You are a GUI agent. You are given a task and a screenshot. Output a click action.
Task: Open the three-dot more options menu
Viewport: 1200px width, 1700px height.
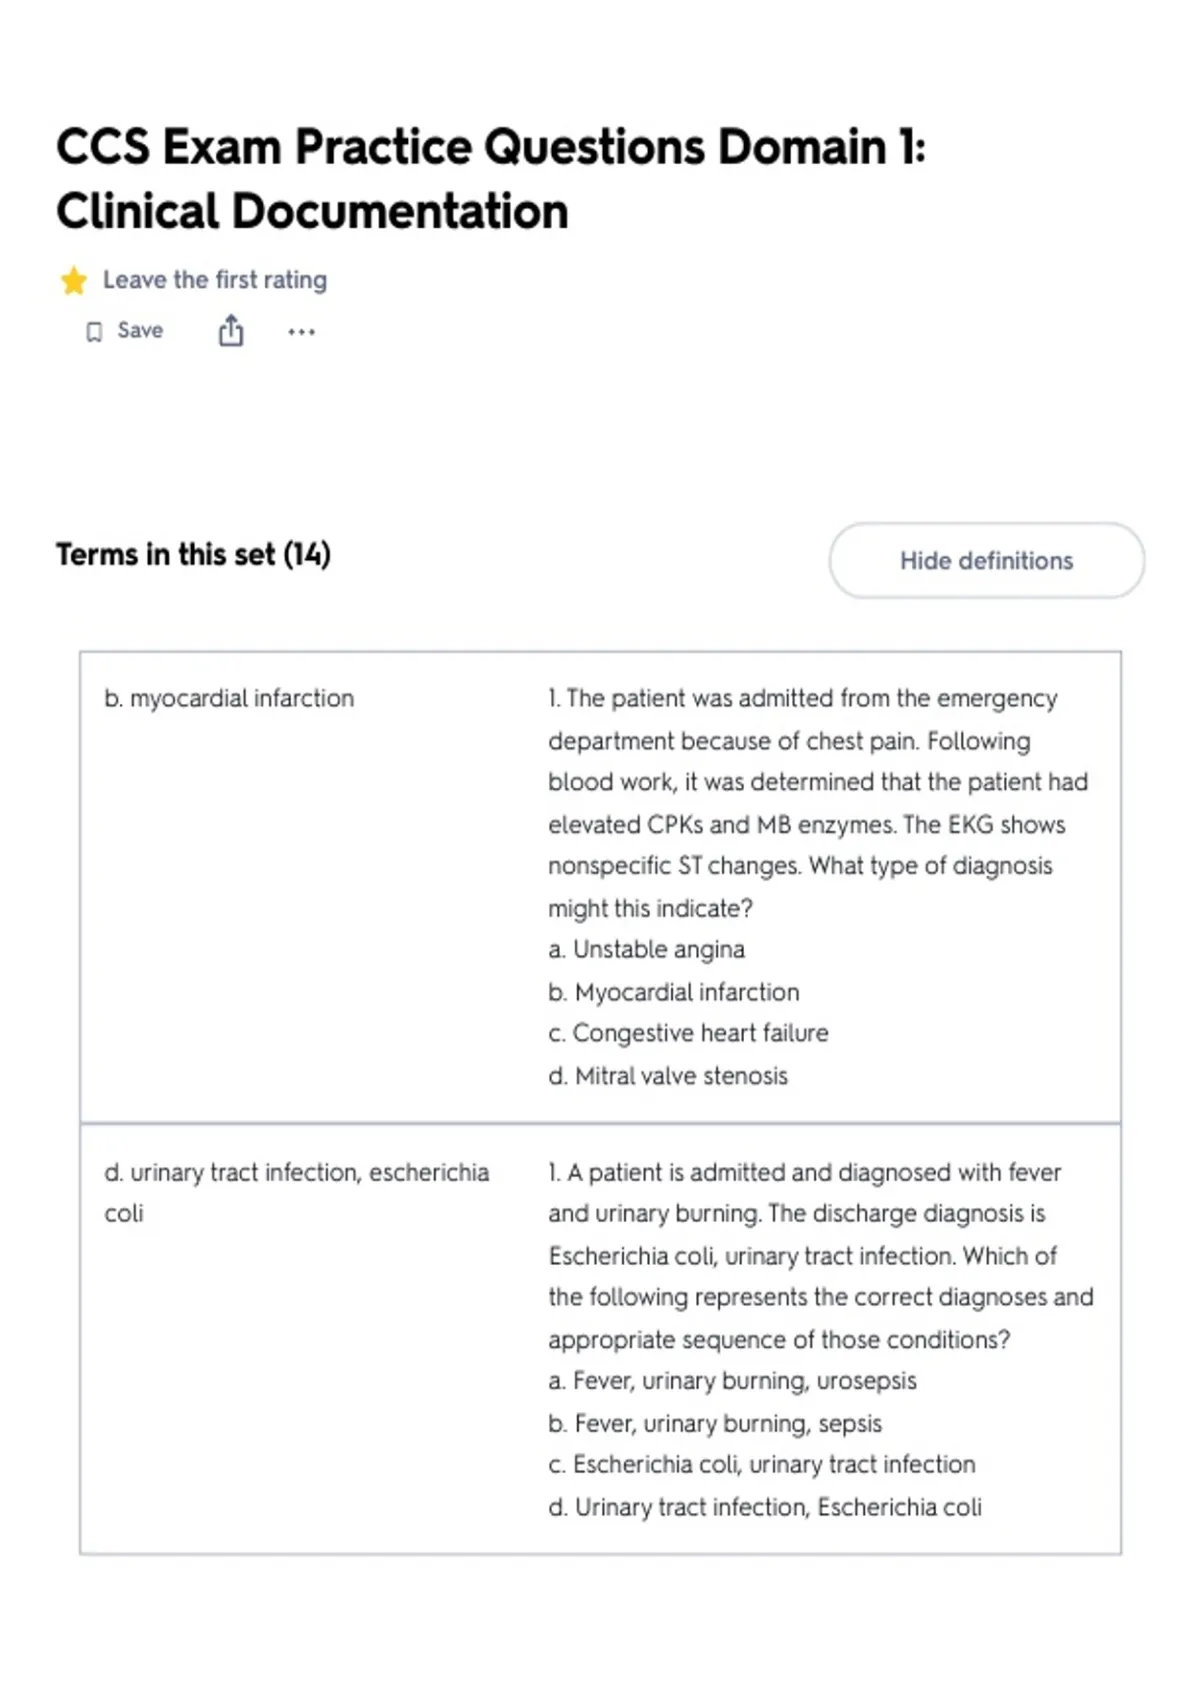(x=301, y=332)
